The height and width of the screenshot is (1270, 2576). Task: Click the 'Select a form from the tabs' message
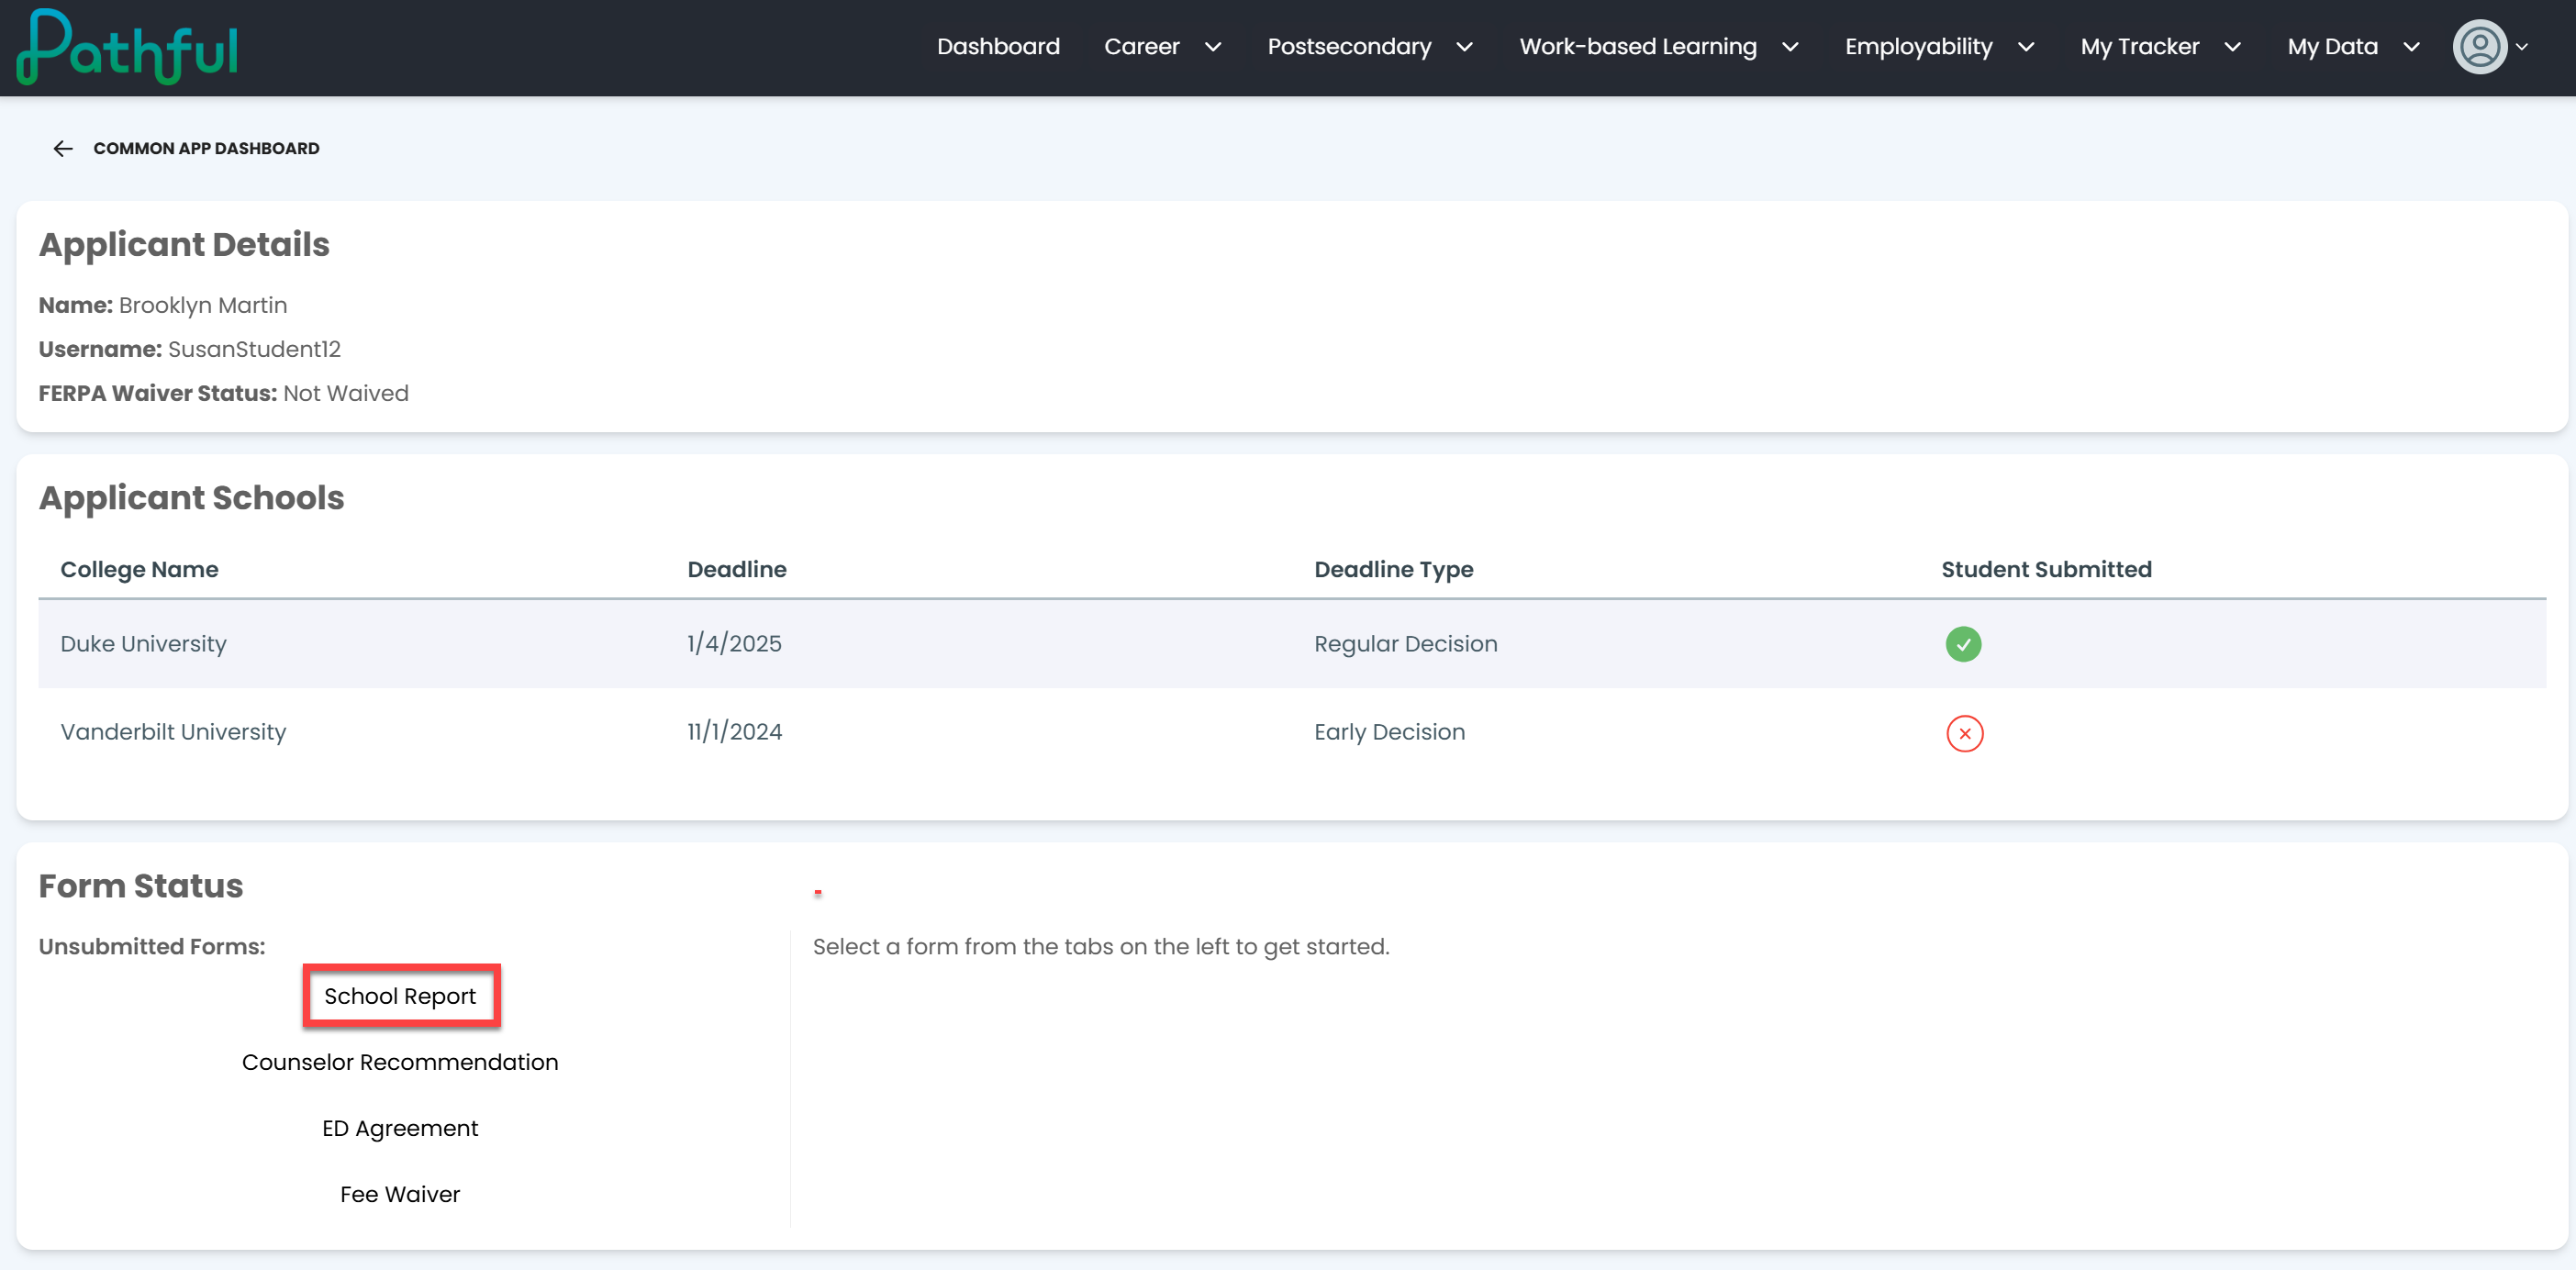coord(1101,946)
